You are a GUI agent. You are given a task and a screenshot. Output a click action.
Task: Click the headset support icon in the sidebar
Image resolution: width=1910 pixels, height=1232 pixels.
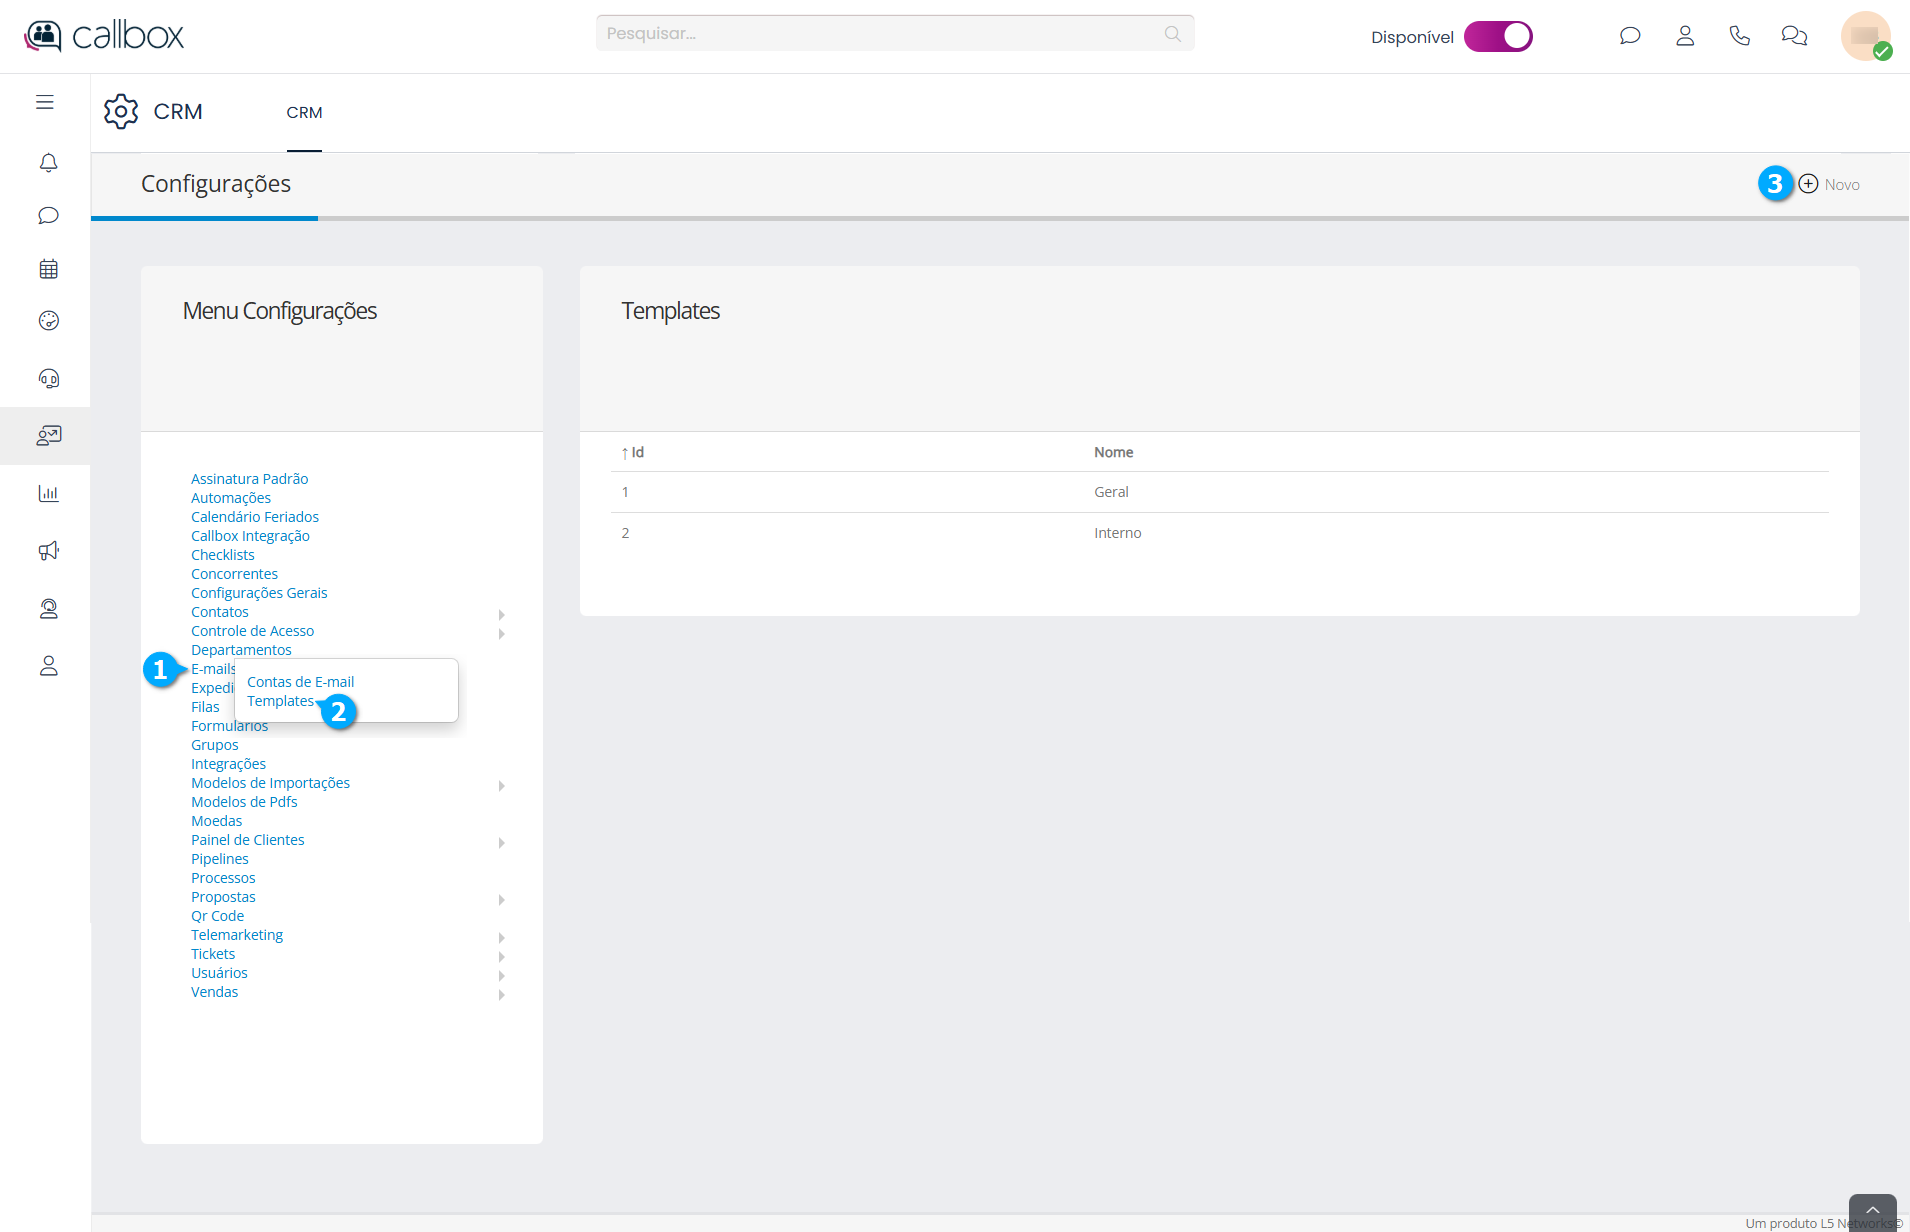pyautogui.click(x=48, y=378)
